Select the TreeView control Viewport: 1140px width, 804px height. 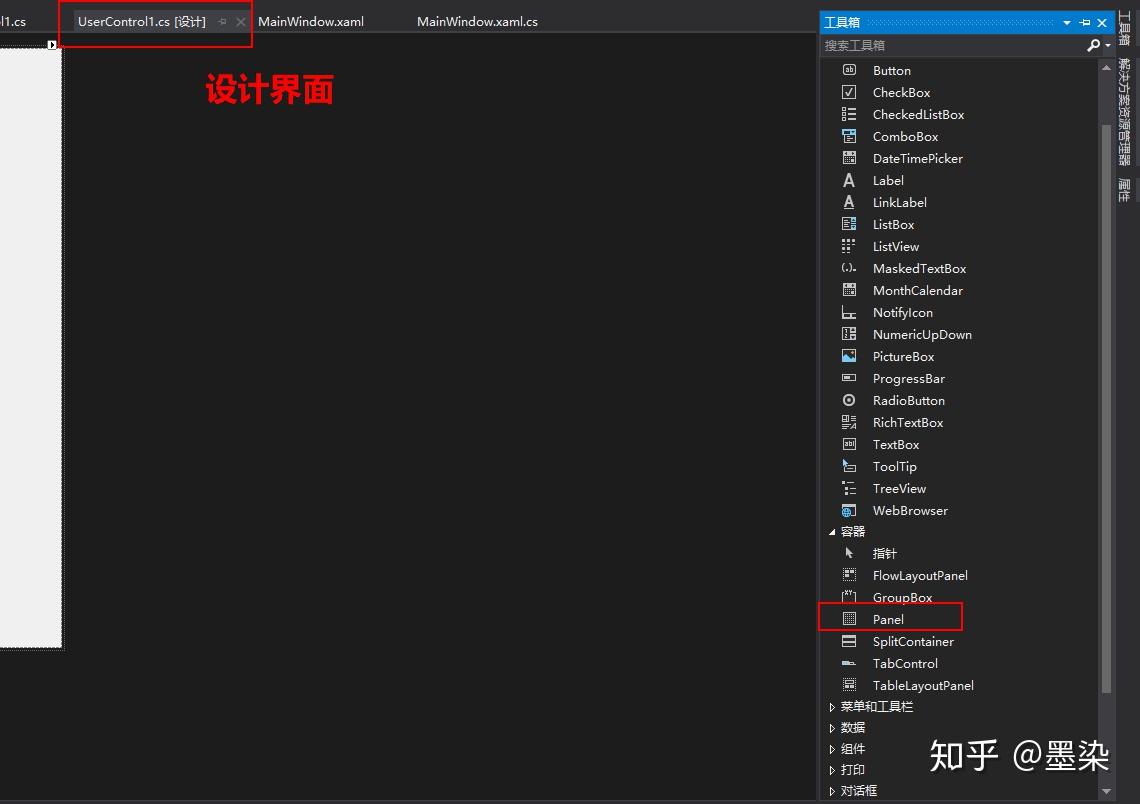(x=899, y=488)
